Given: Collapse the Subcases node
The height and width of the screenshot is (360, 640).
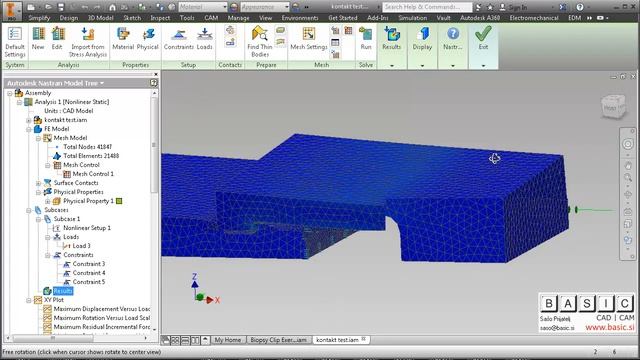Looking at the screenshot, I should 29,210.
